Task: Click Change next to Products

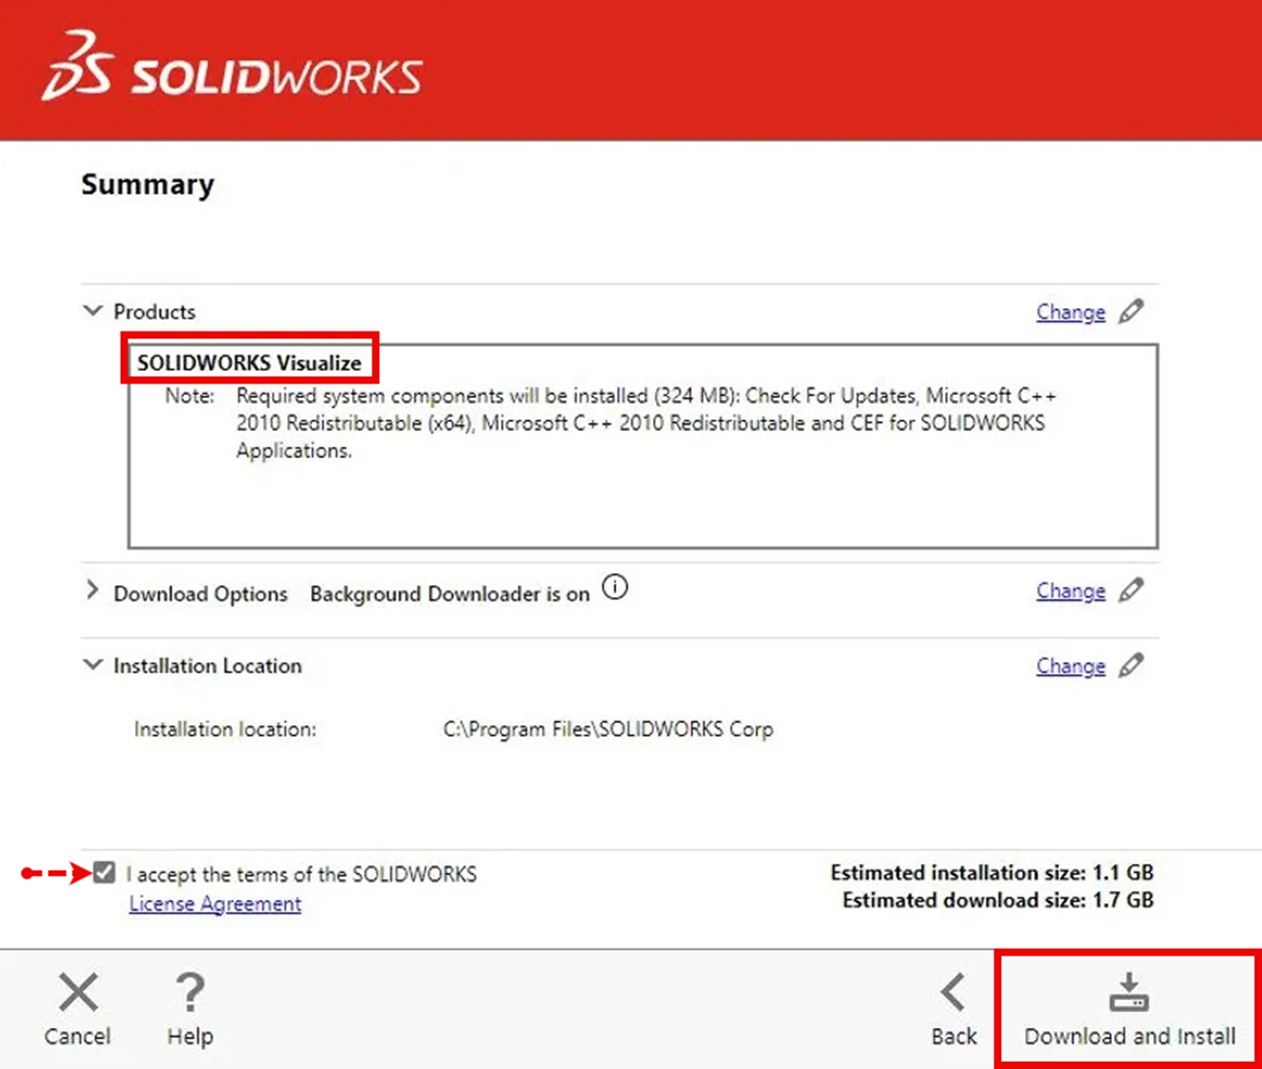Action: point(1070,312)
